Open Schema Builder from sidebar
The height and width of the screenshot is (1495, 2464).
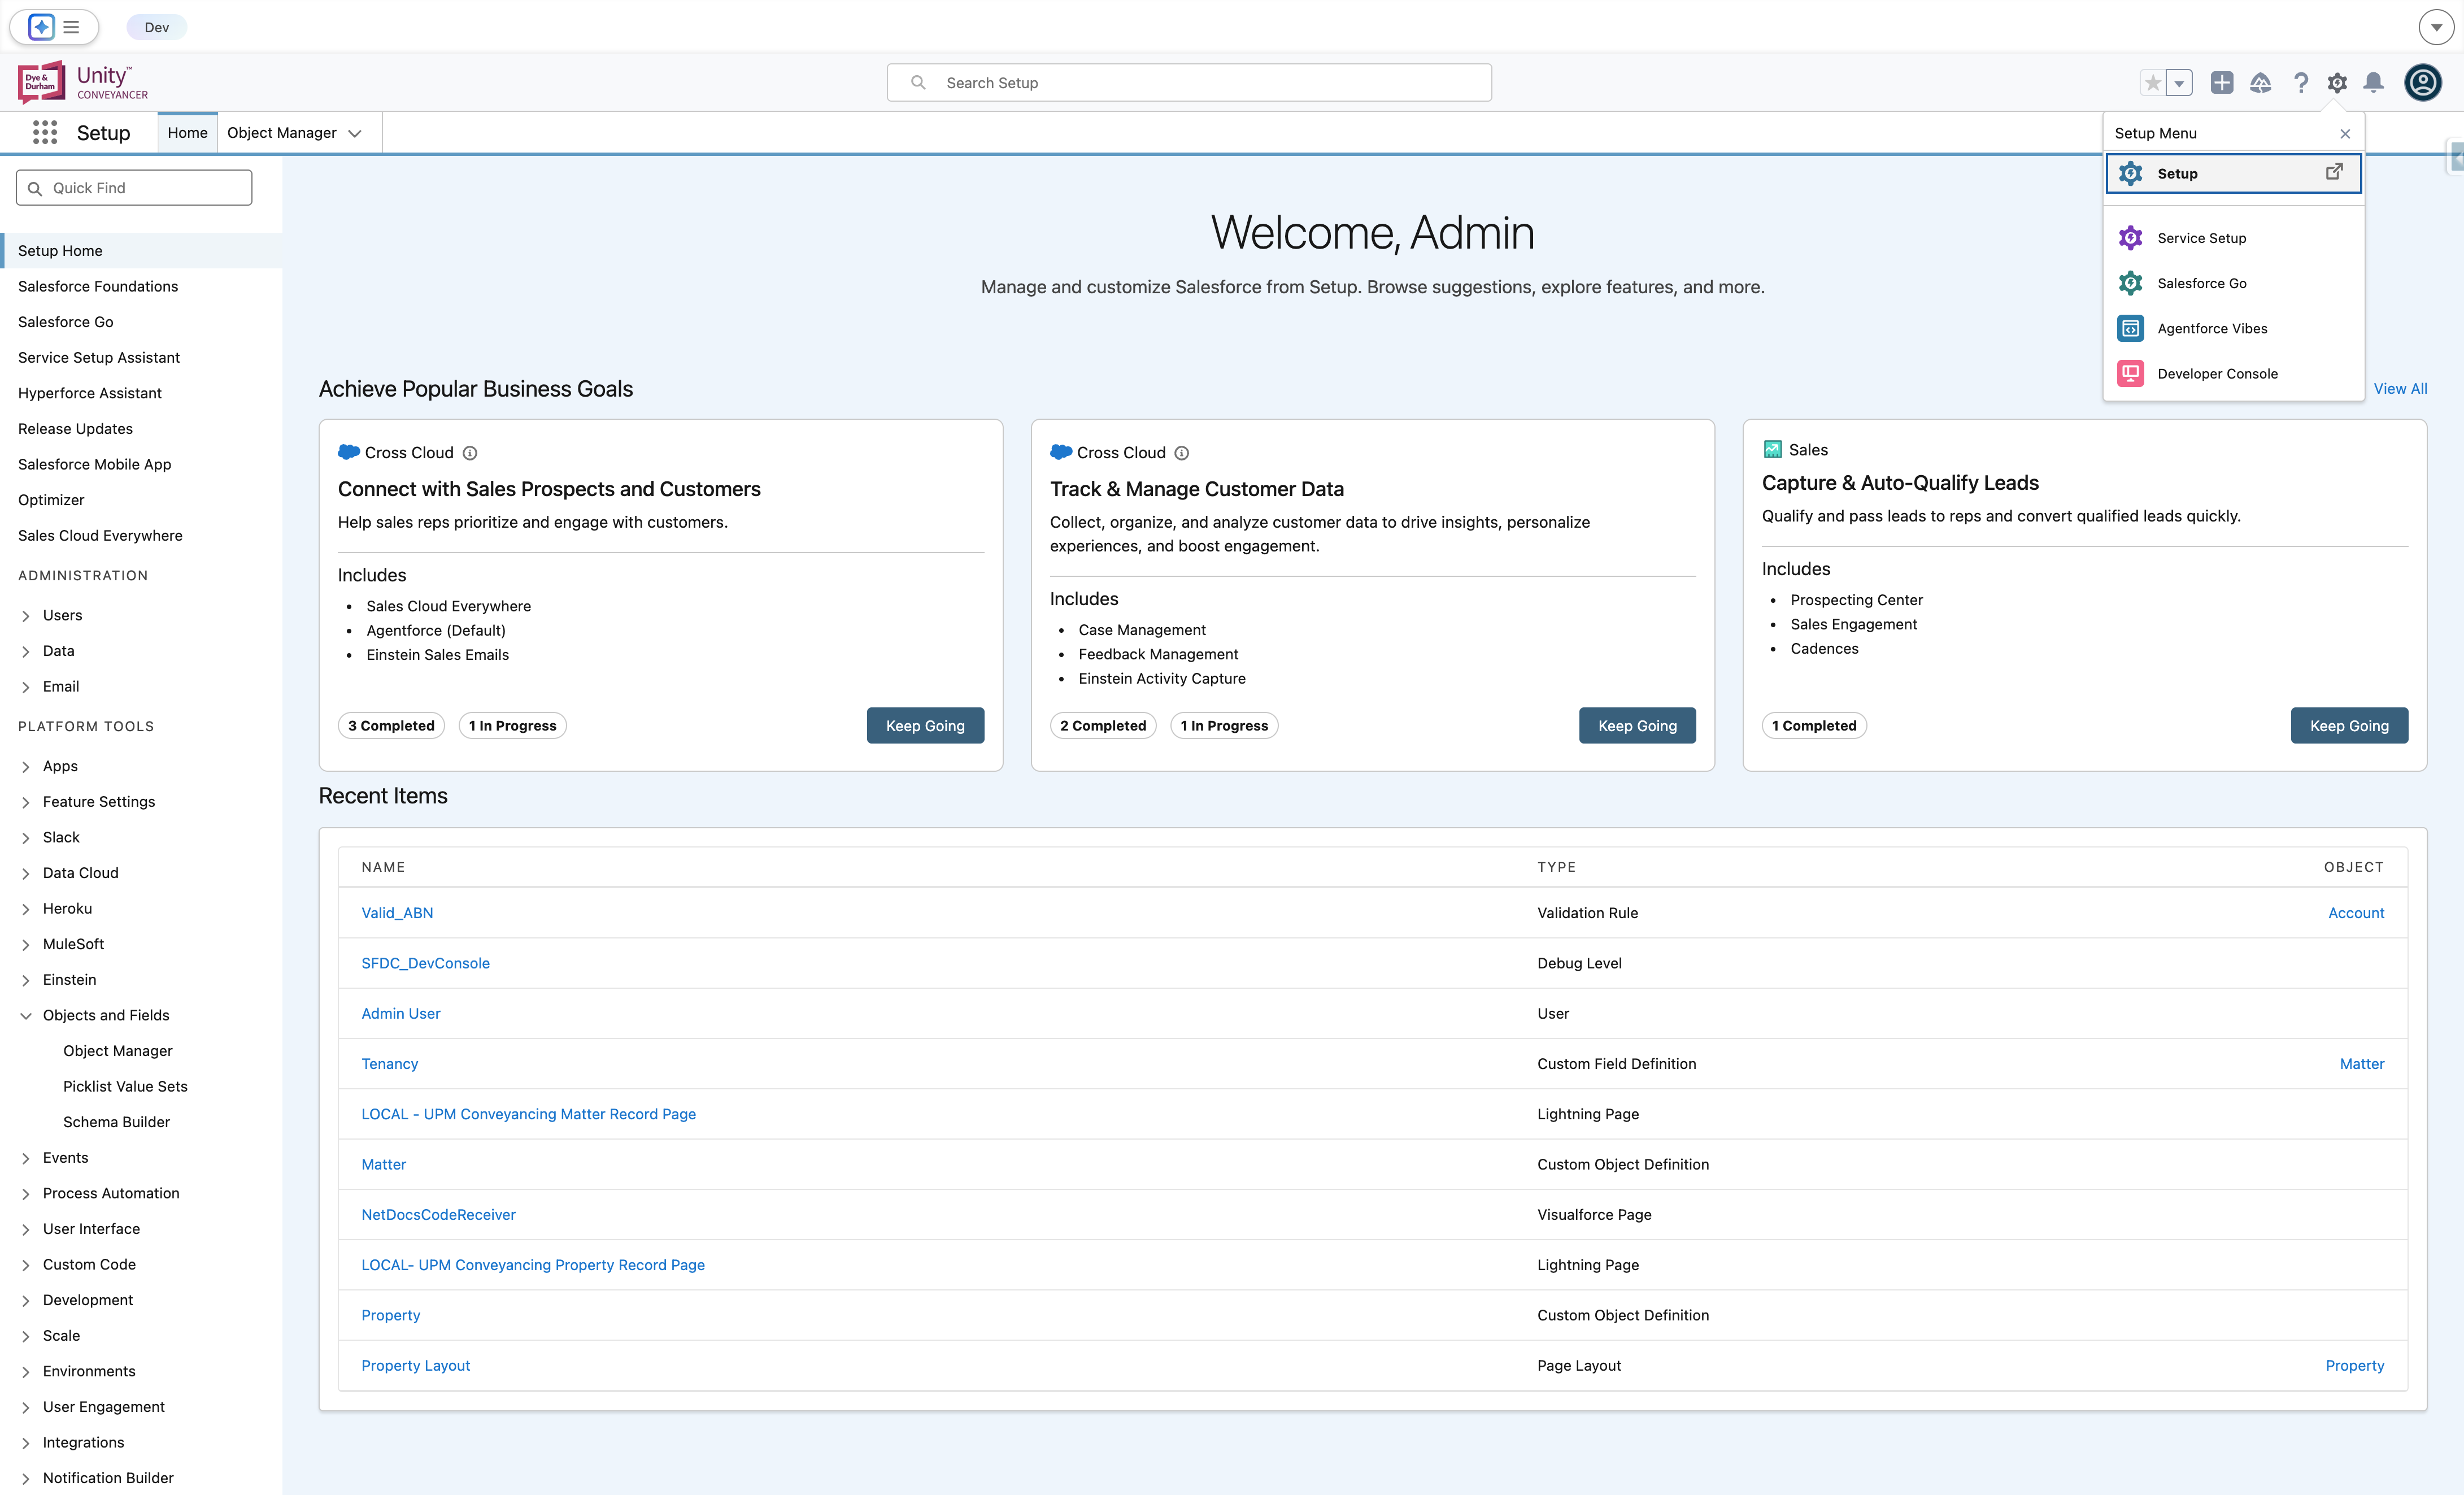[x=116, y=1122]
